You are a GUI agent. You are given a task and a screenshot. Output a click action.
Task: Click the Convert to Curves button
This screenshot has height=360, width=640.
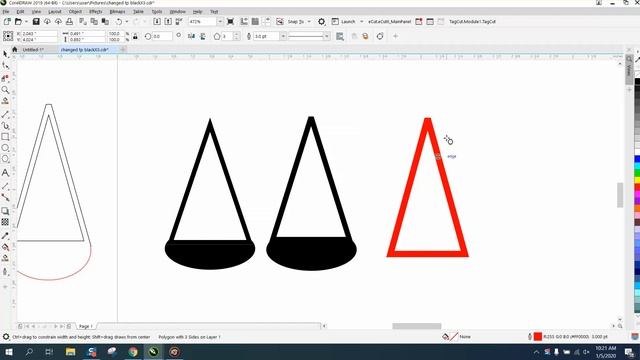pyautogui.click(x=380, y=36)
